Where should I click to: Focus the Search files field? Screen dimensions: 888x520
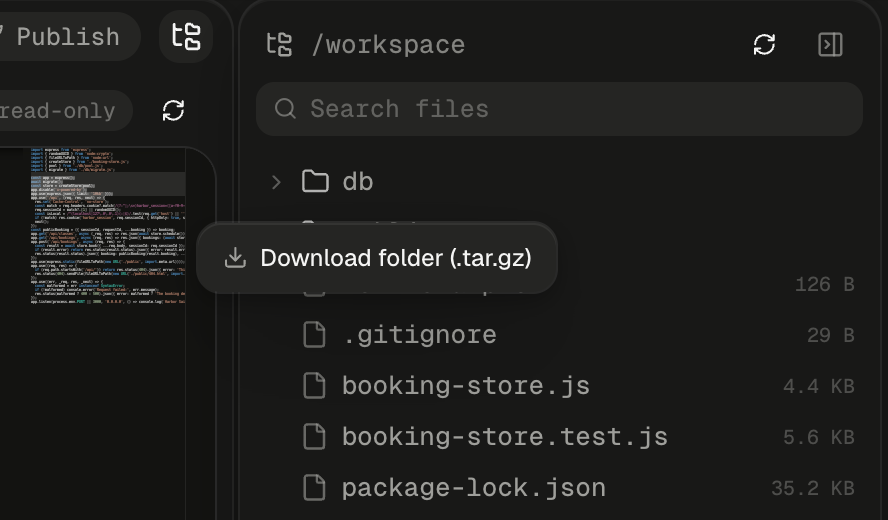pos(560,109)
